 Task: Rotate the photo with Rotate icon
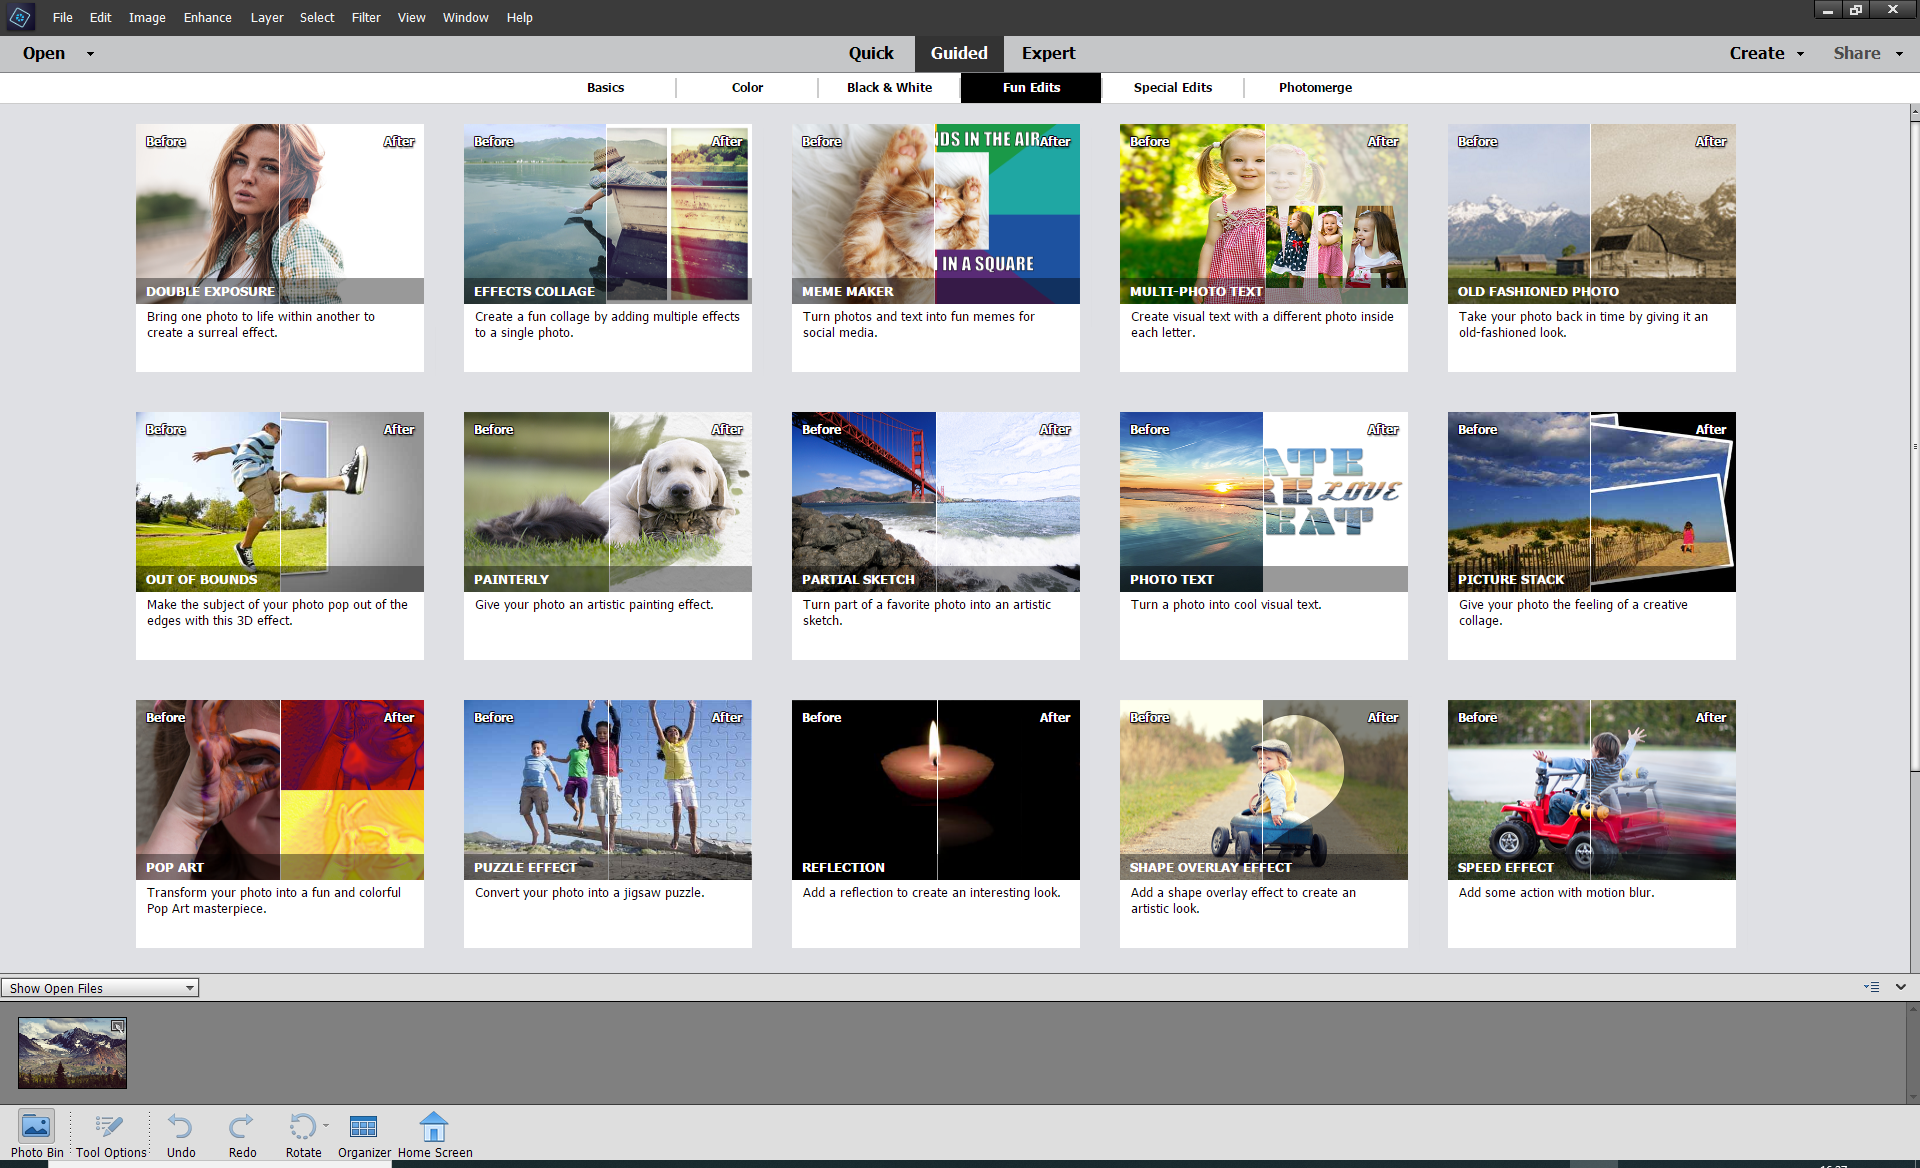click(302, 1128)
